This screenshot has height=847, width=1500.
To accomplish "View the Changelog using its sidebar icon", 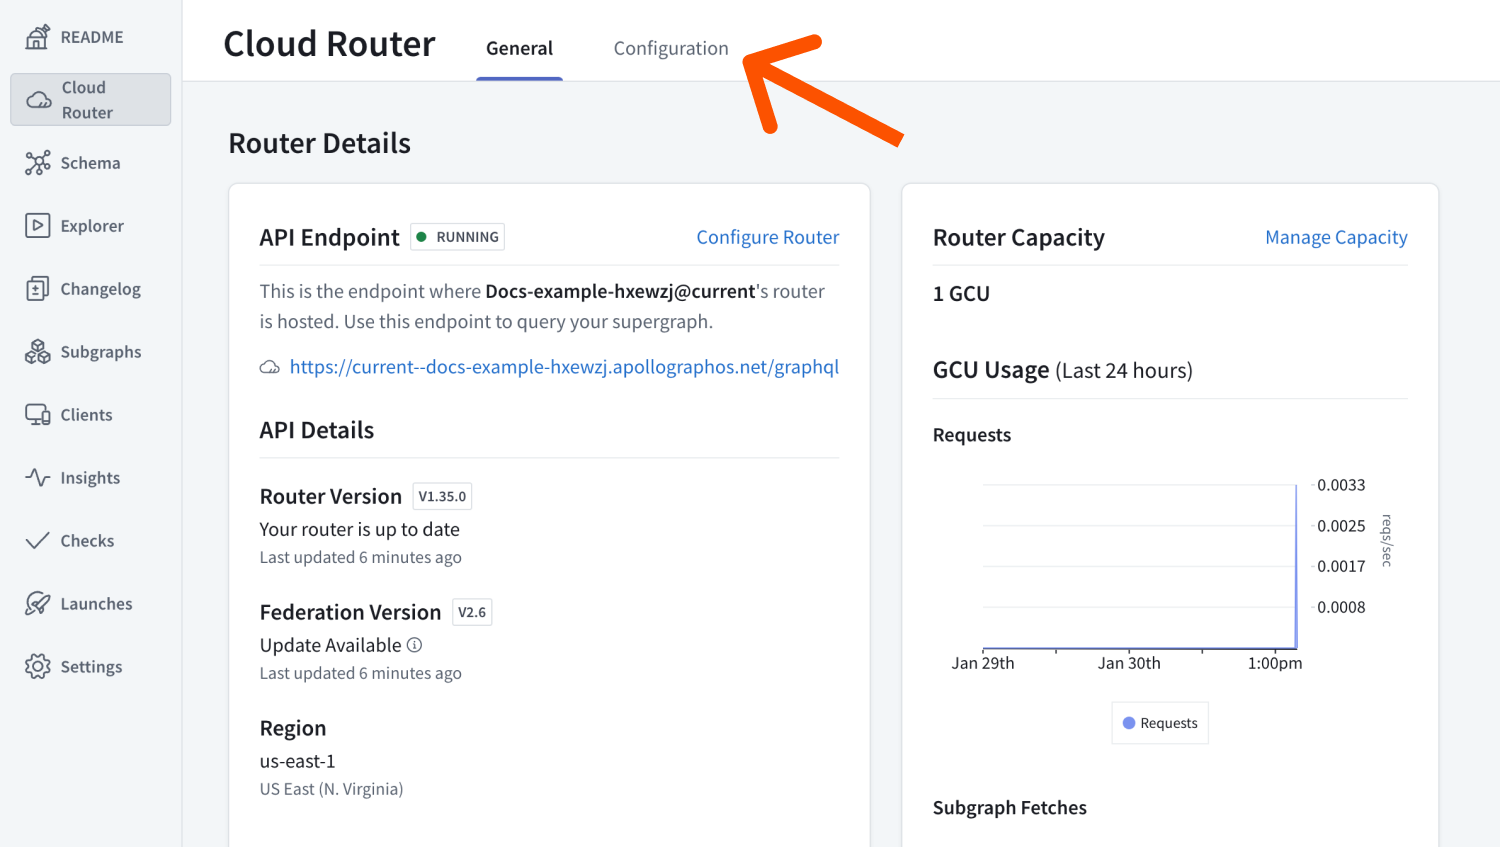I will 37,288.
